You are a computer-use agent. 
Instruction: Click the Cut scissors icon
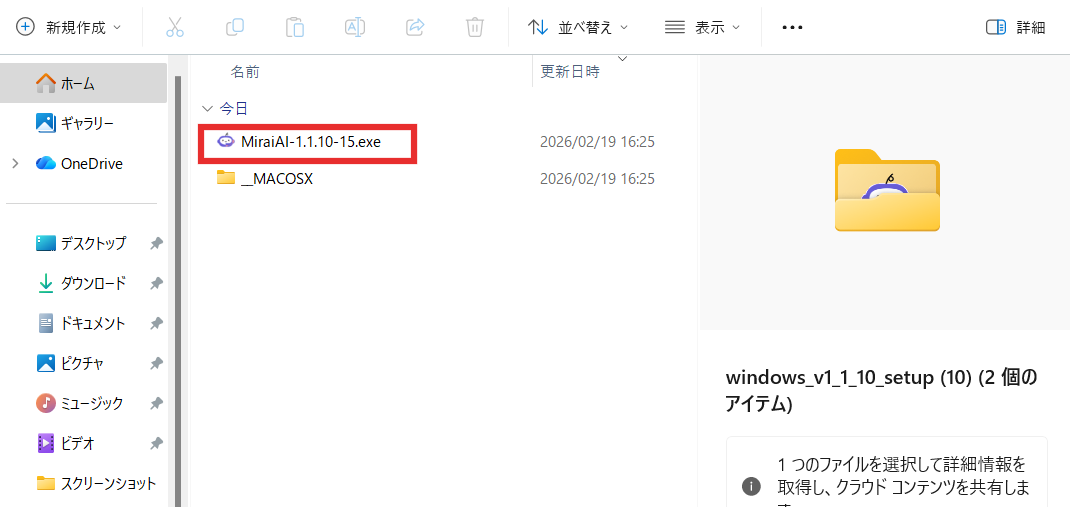(x=175, y=27)
